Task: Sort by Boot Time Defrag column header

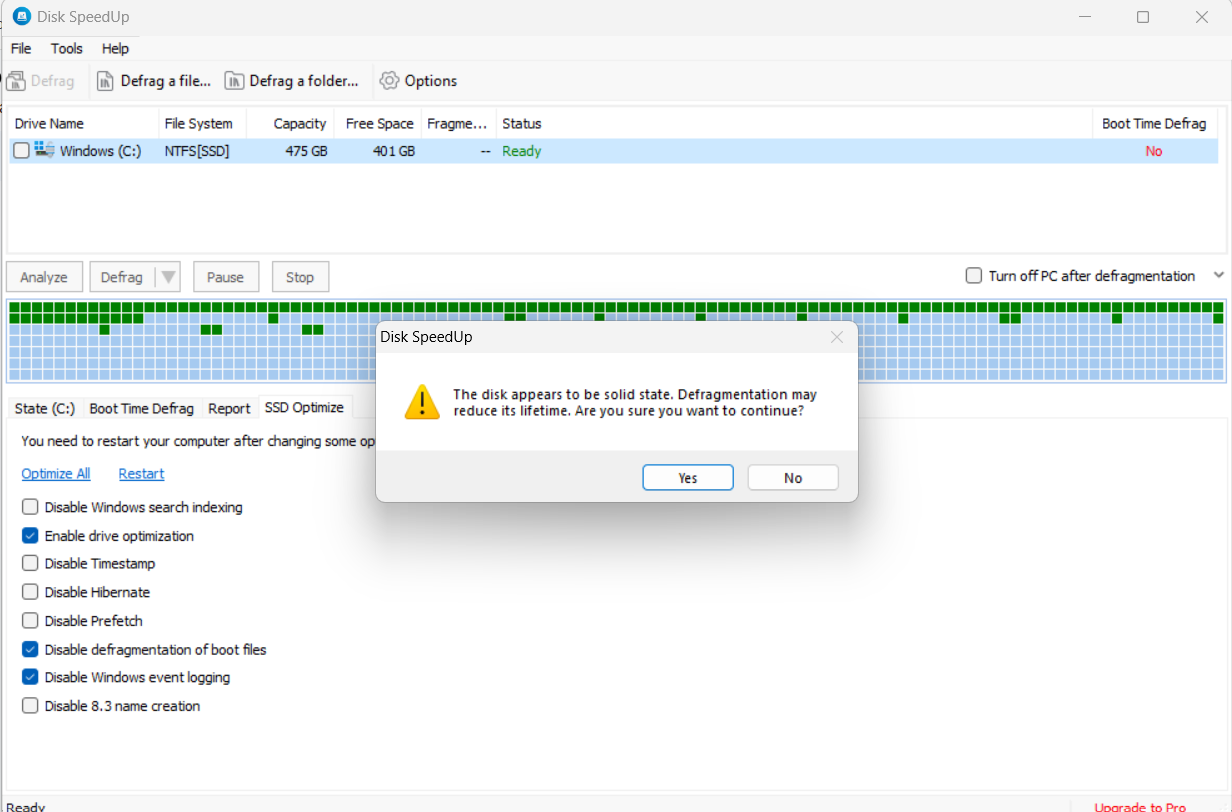Action: [1154, 124]
